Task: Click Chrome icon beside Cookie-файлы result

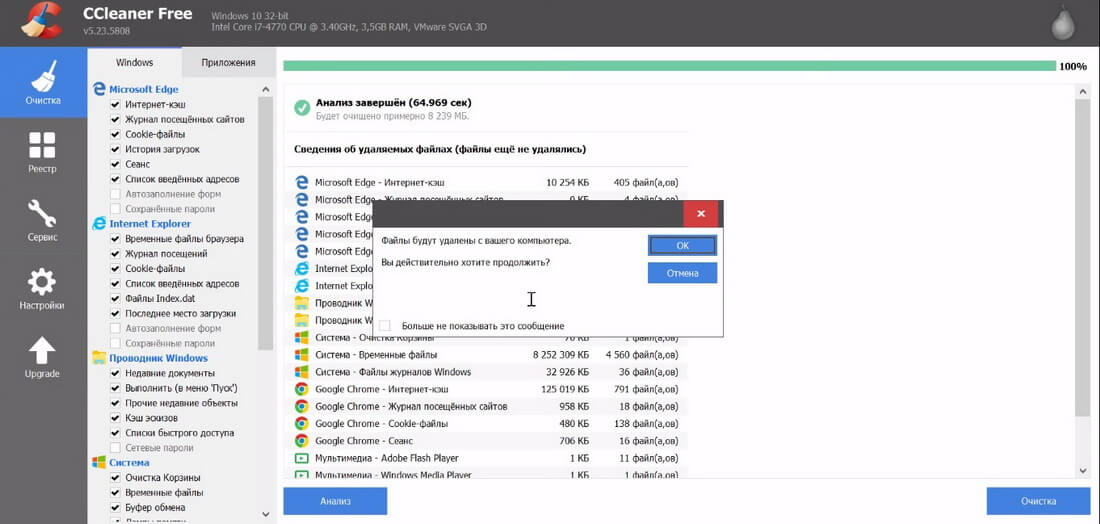Action: tap(302, 423)
